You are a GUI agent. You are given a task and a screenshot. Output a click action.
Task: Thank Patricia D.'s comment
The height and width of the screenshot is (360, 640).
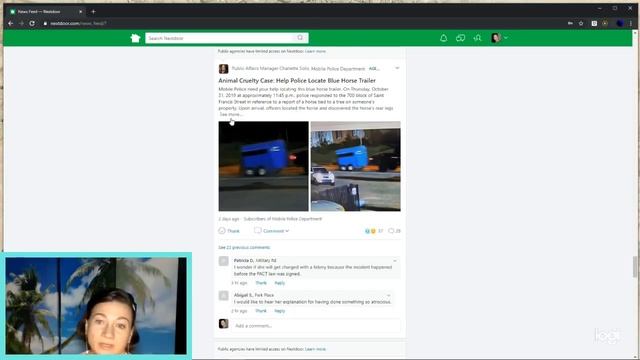261,283
